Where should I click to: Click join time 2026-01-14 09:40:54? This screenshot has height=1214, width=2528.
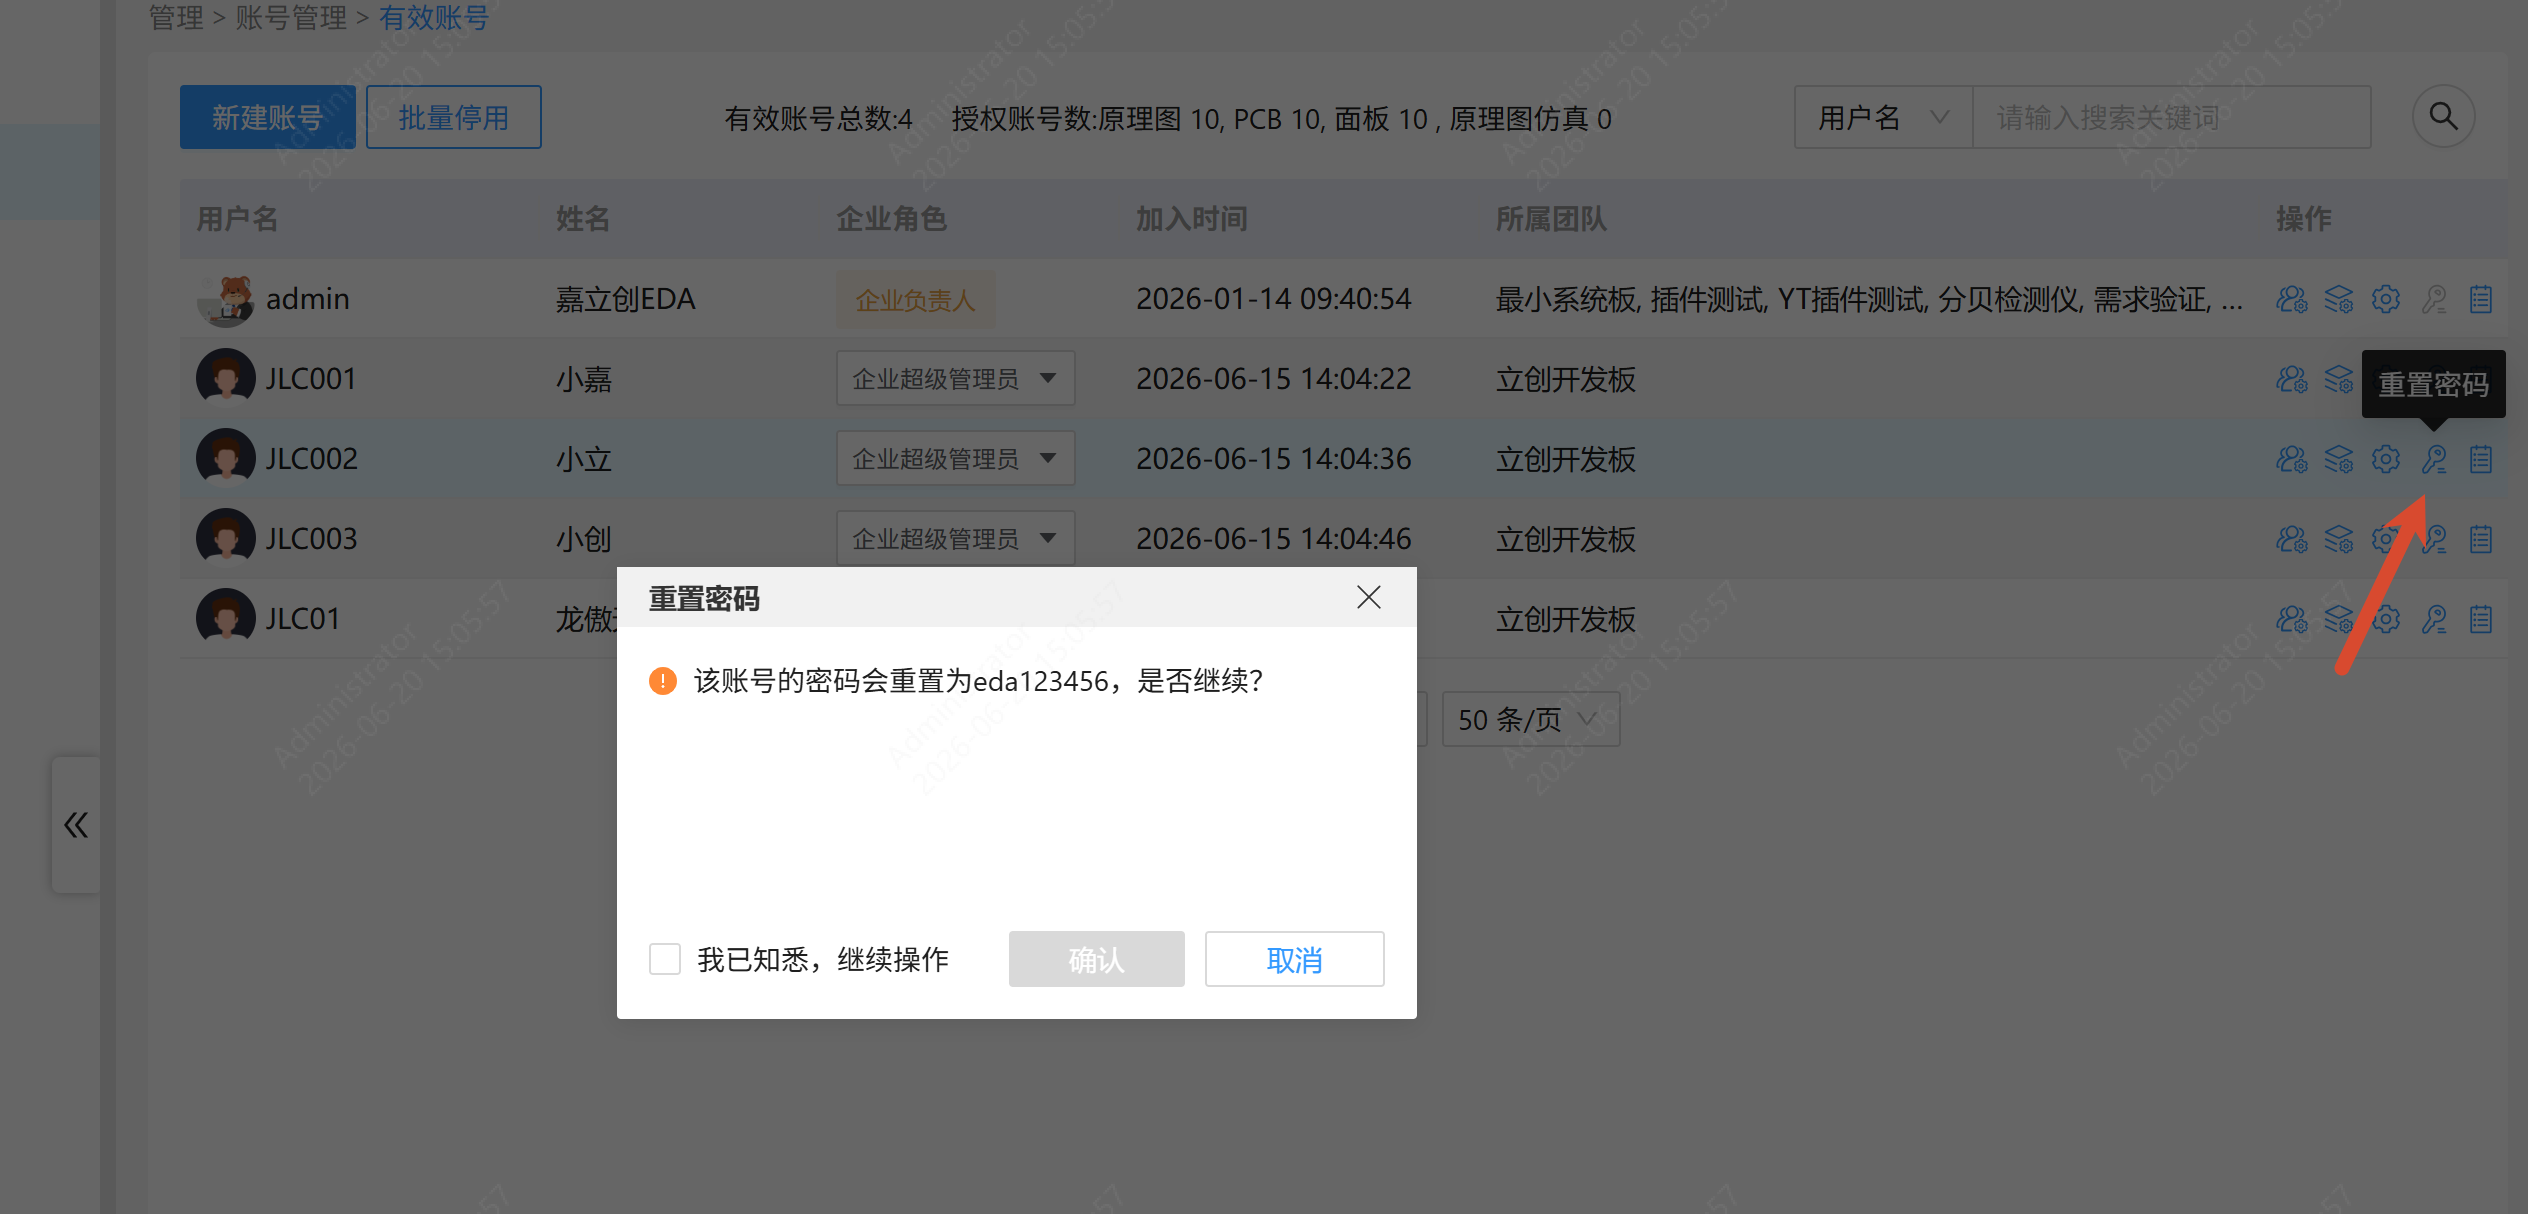point(1273,299)
